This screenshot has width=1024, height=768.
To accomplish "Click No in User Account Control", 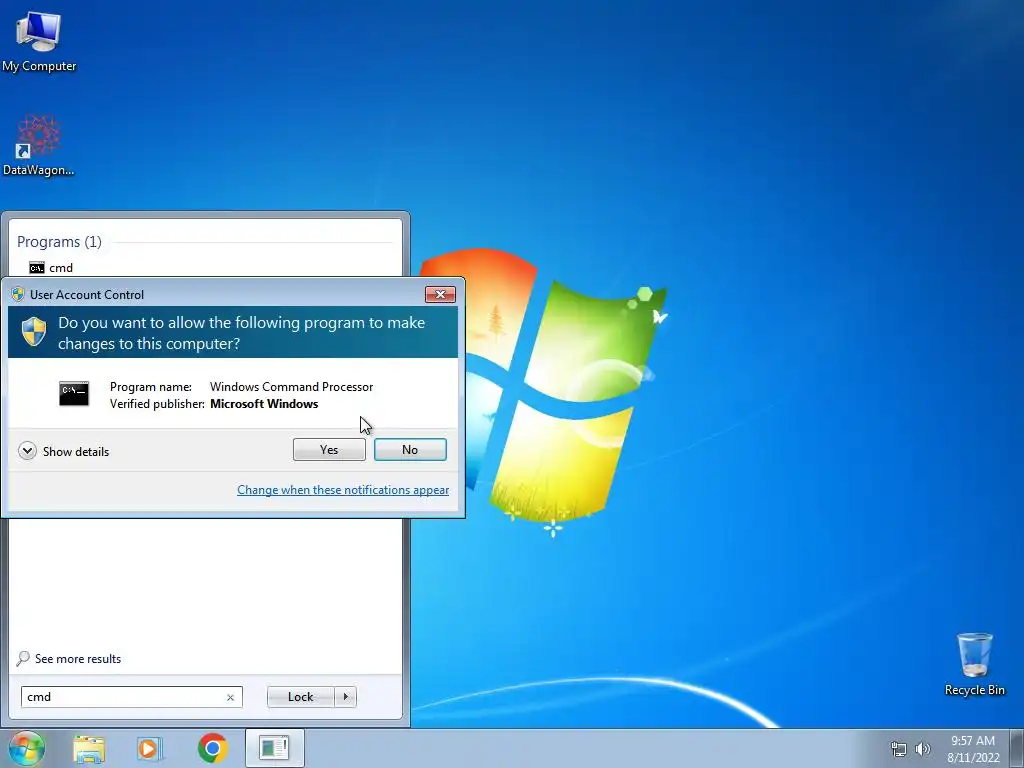I will 410,449.
